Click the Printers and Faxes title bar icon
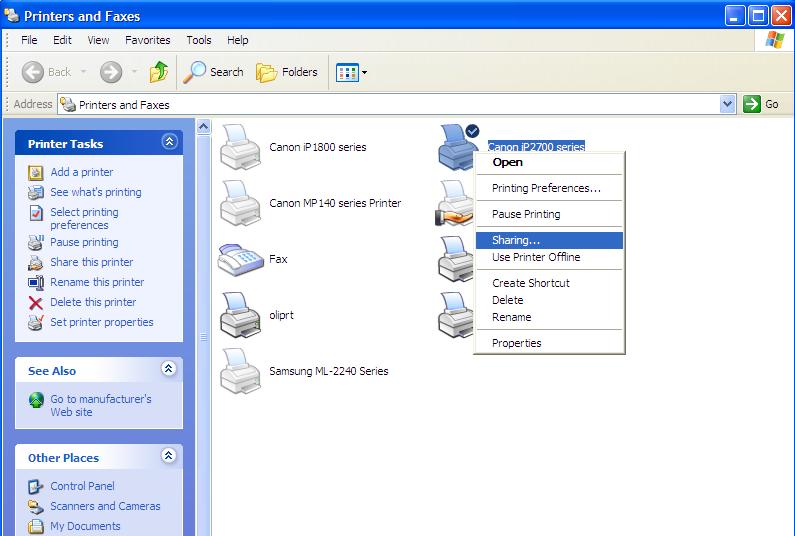This screenshot has width=795, height=536. click(11, 15)
